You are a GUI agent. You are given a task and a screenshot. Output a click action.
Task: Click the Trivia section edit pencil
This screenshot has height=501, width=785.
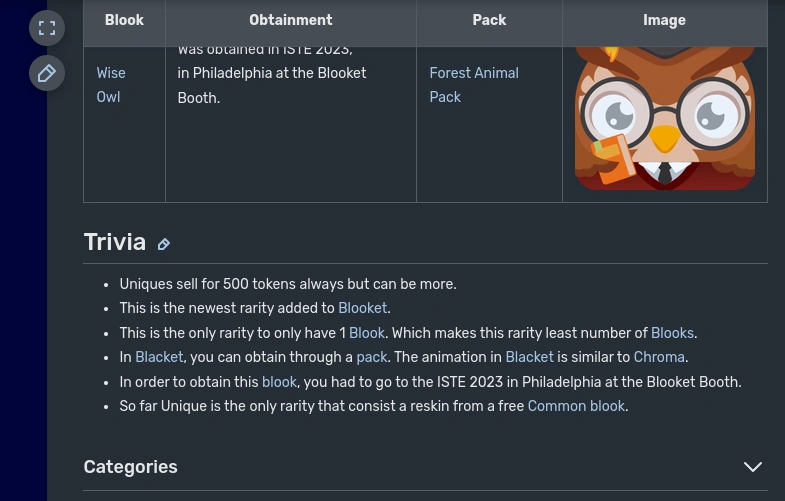(x=164, y=244)
